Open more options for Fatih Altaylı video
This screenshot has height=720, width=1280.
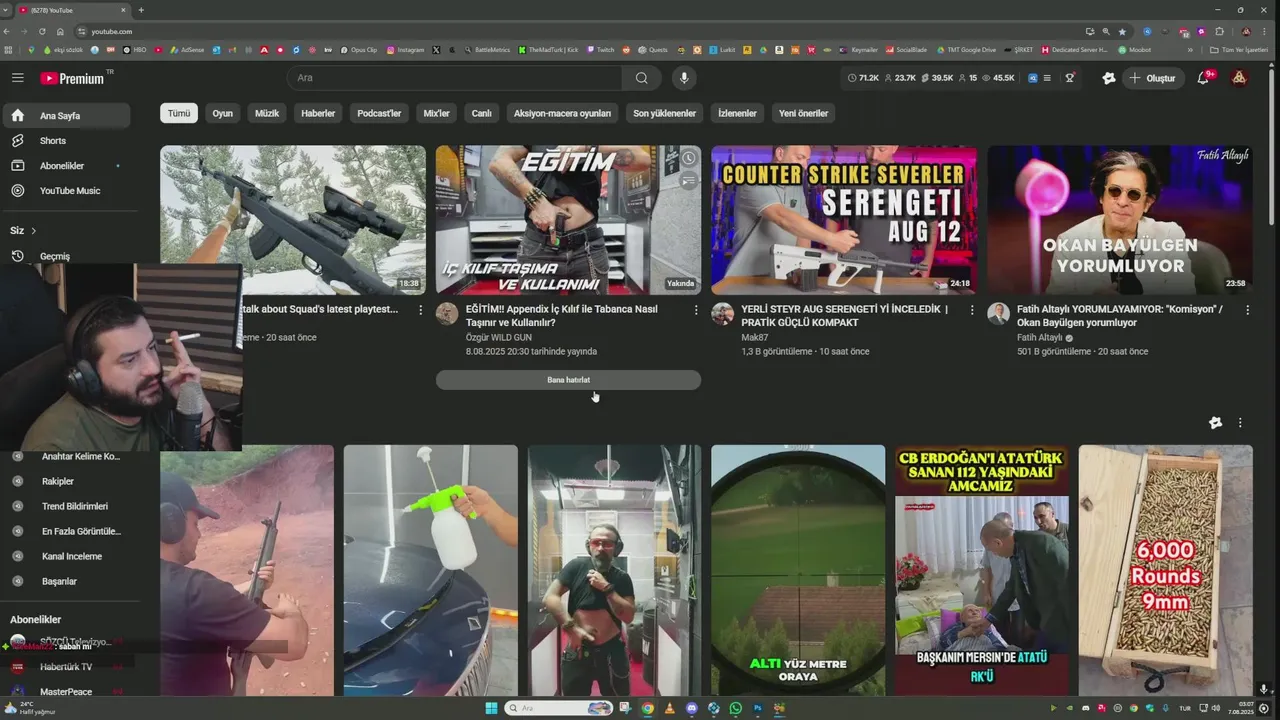pyautogui.click(x=1247, y=310)
